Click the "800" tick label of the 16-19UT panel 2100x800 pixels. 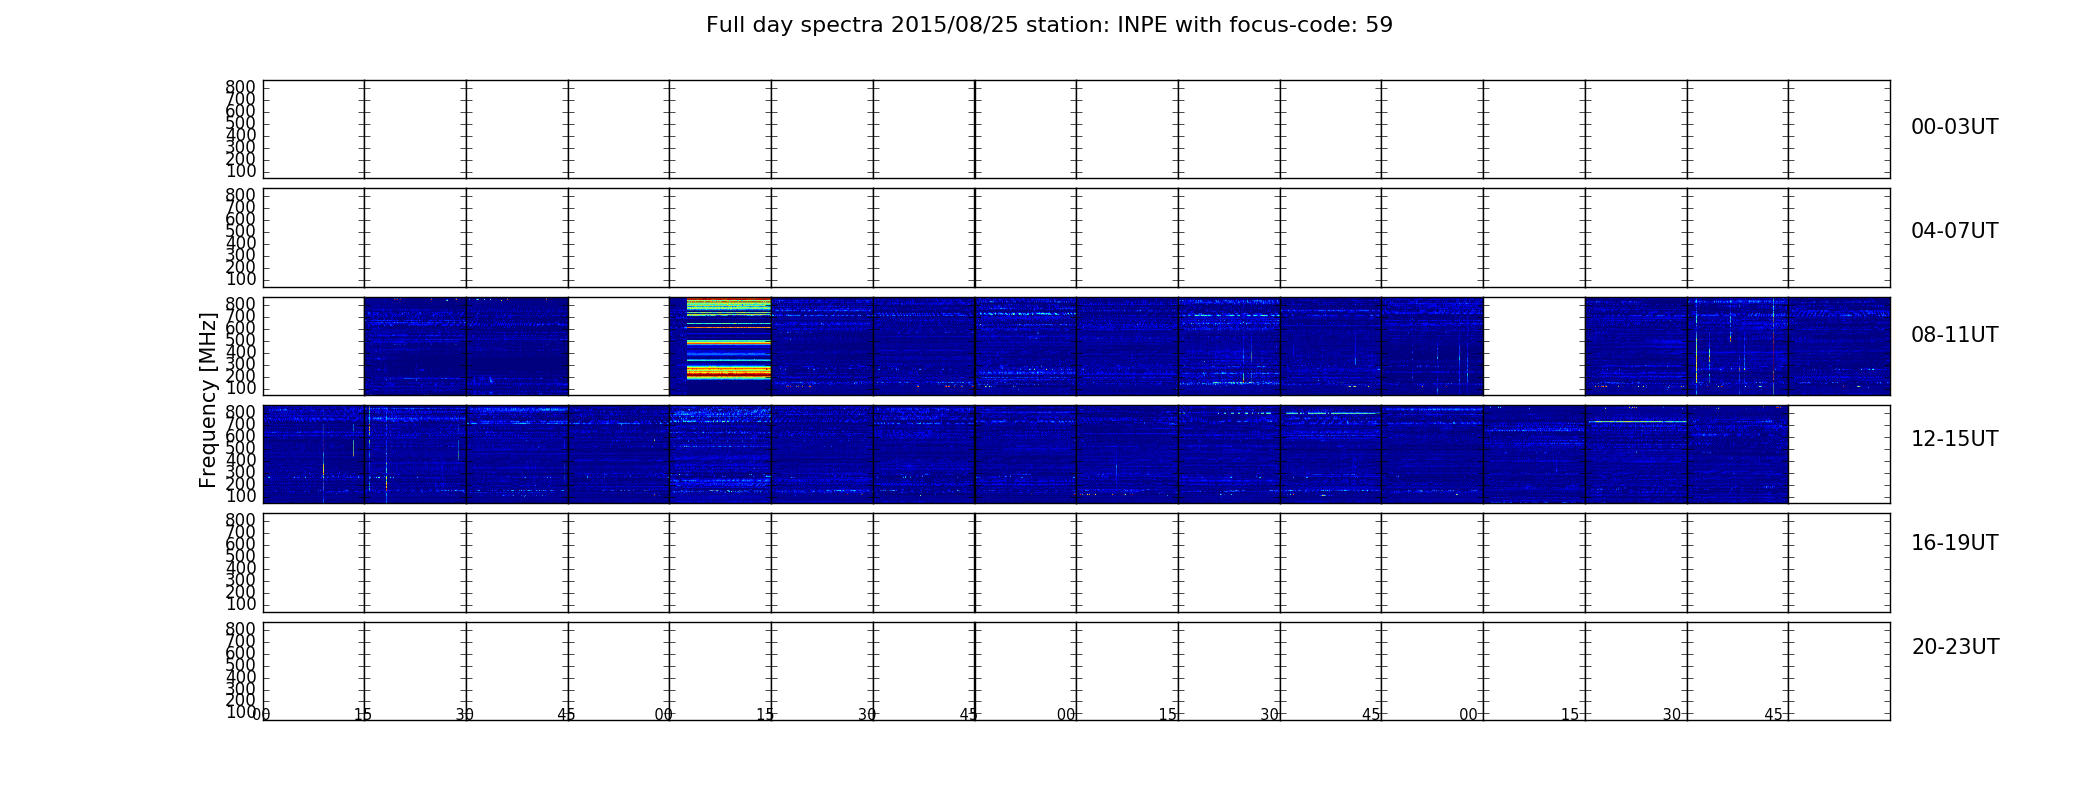tap(240, 520)
